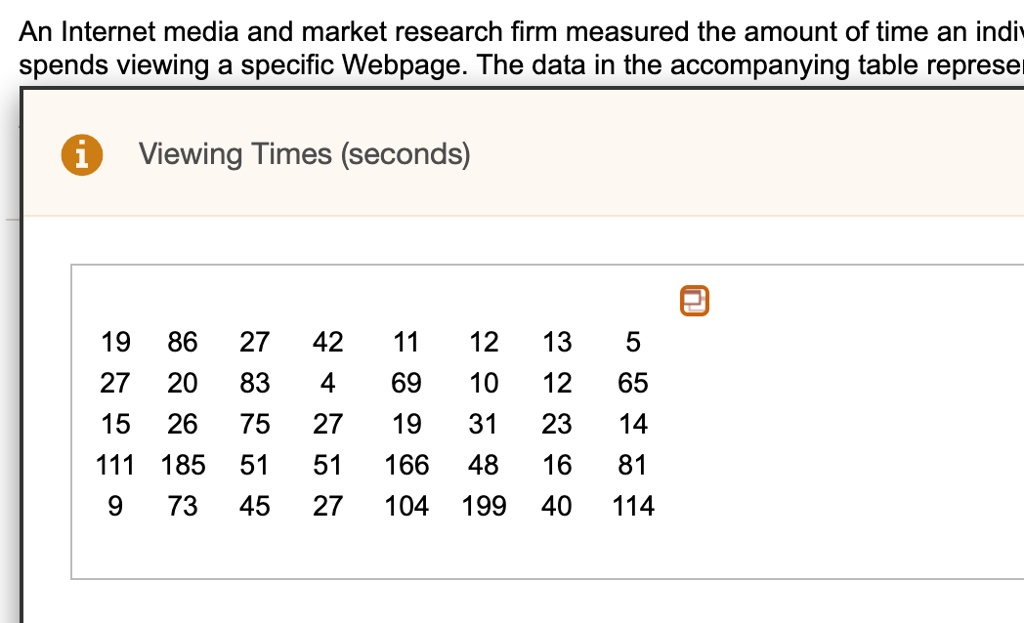Screen dimensions: 1024x623
Task: Click the Viewing Times (seconds) title
Action: click(305, 154)
